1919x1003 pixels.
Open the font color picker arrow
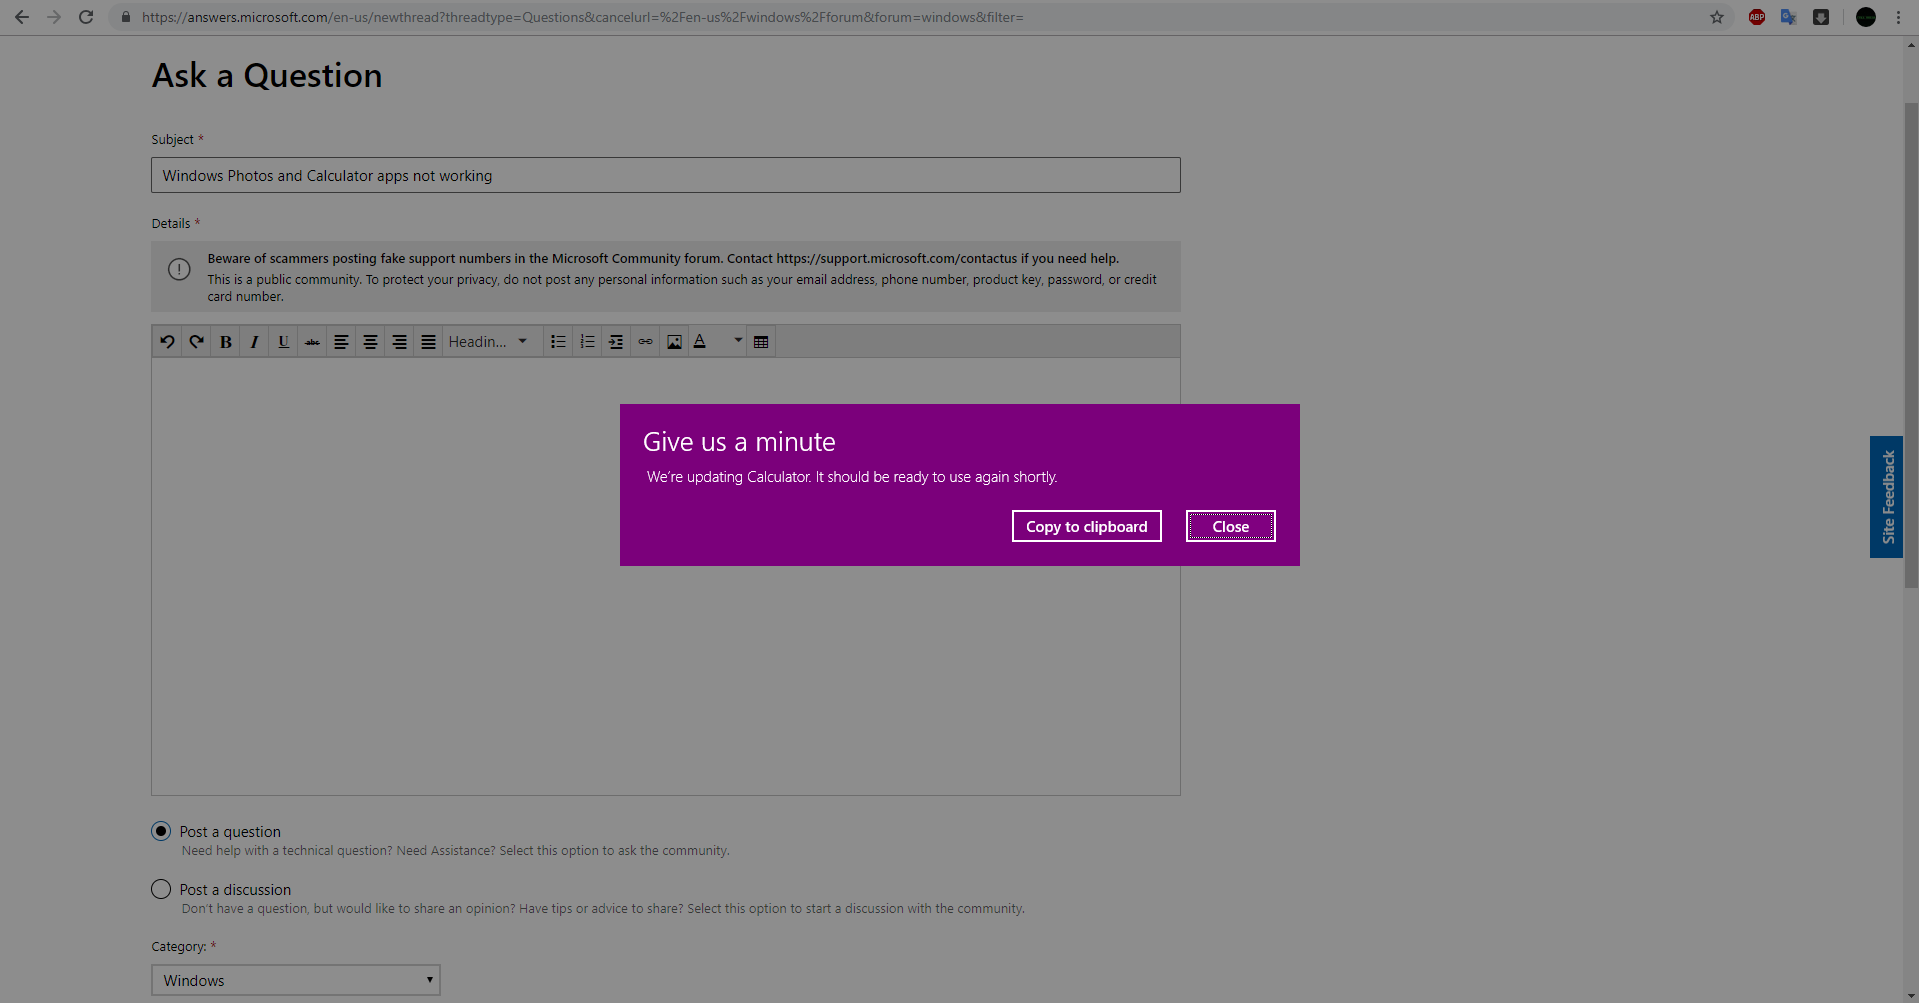click(738, 341)
